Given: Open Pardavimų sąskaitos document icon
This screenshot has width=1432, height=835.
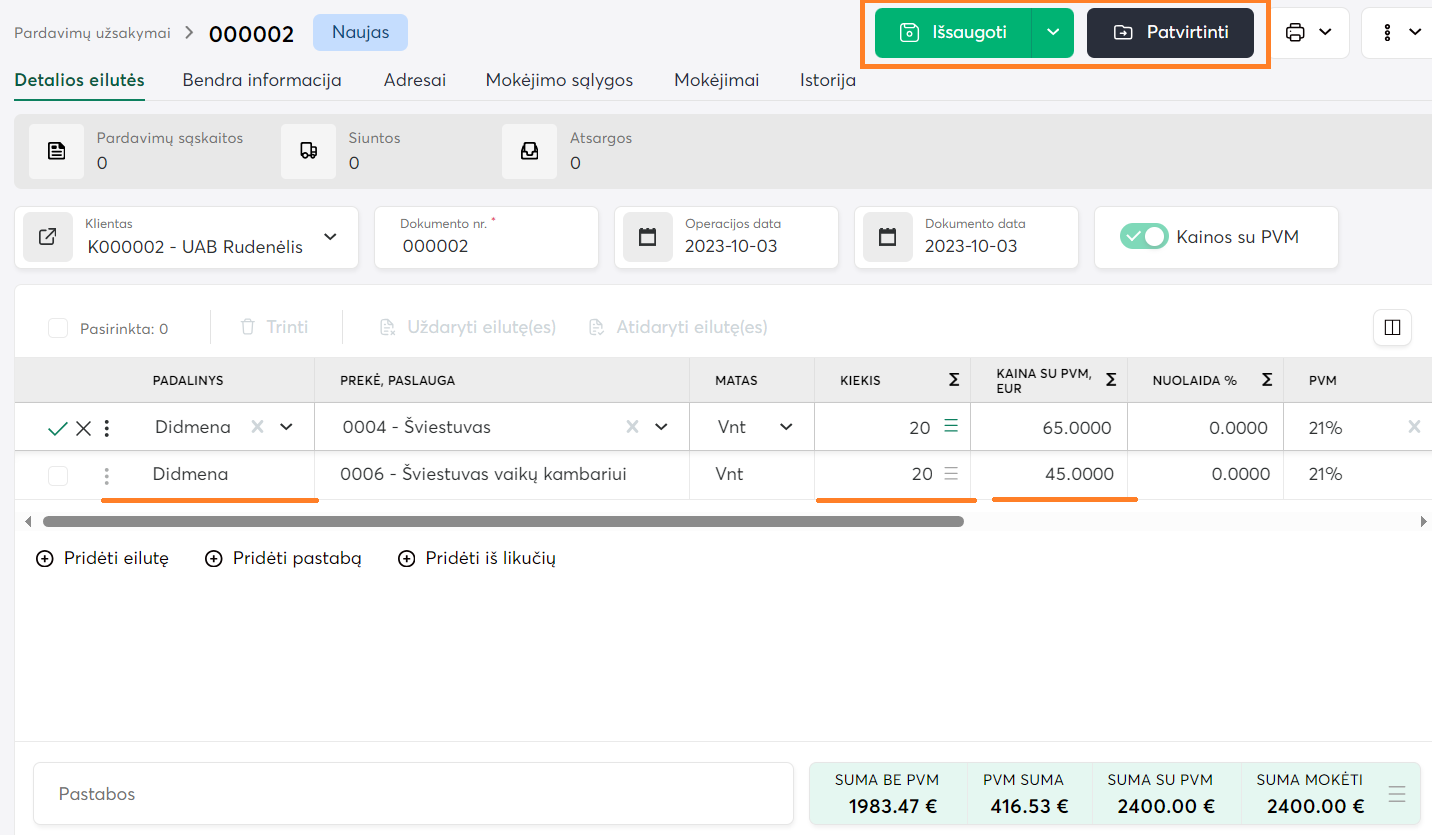Looking at the screenshot, I should (x=56, y=151).
